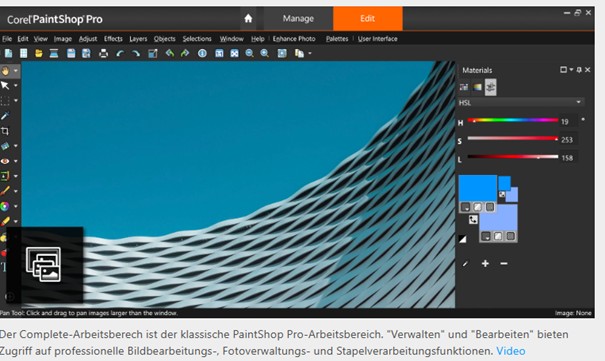Click the Save disk icon
This screenshot has height=361, width=605.
(71, 53)
